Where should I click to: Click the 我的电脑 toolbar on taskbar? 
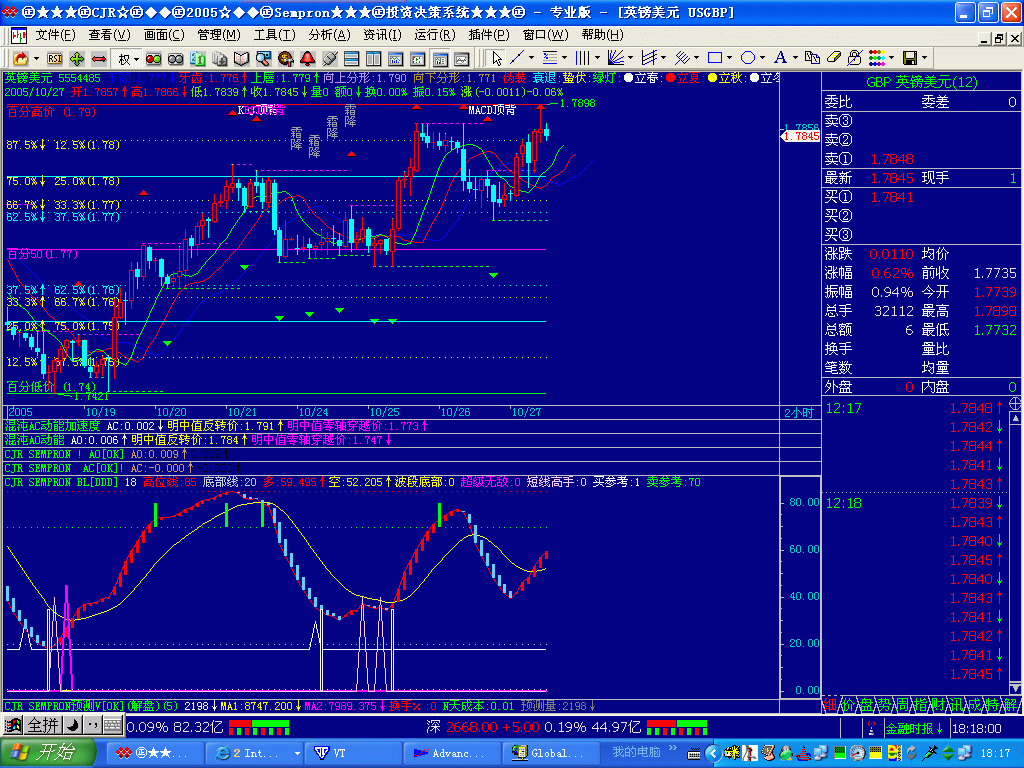click(635, 752)
